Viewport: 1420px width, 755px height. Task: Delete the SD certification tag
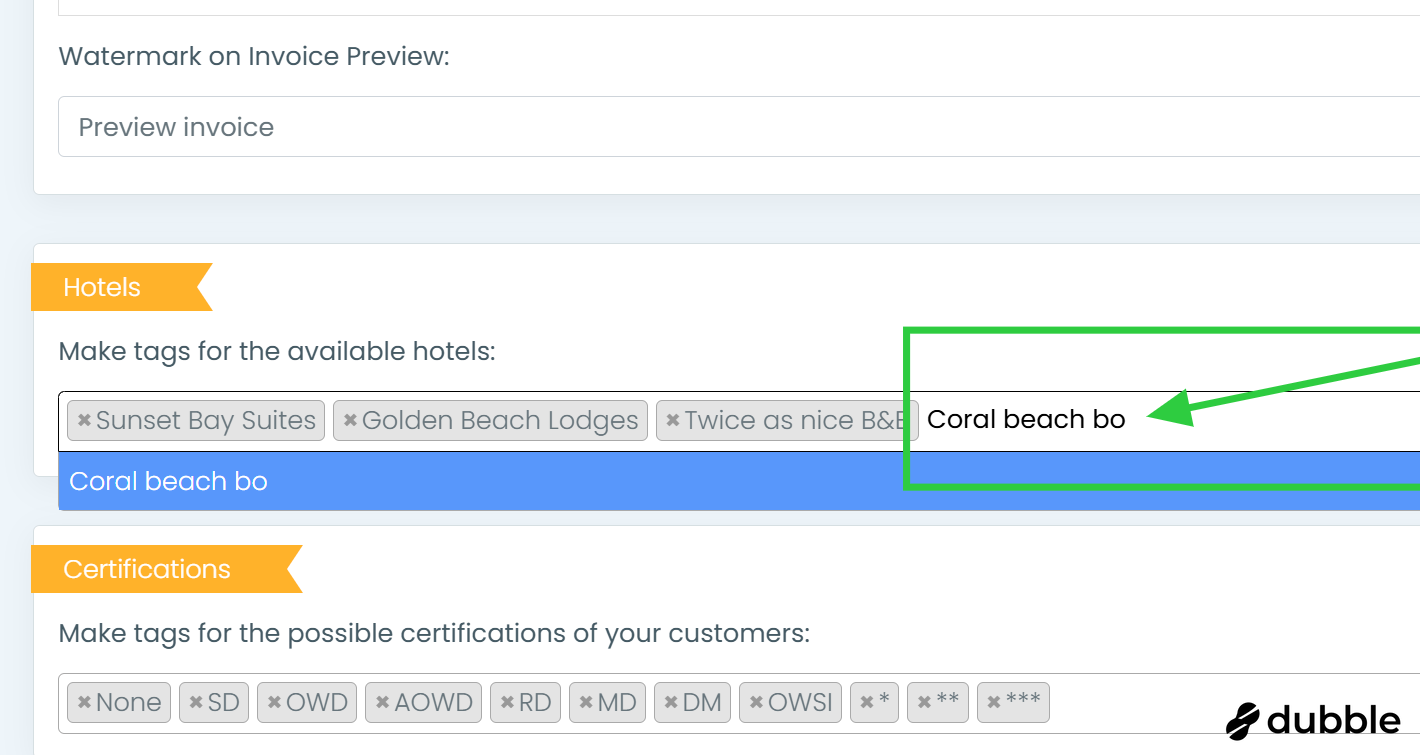[197, 703]
